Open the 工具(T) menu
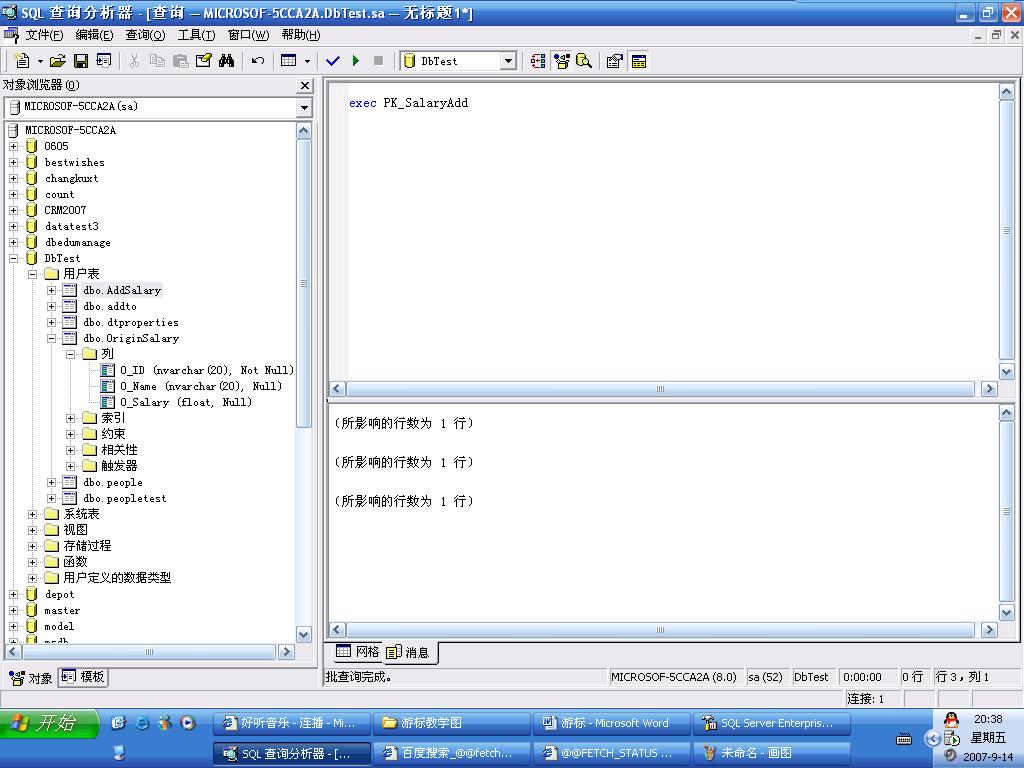This screenshot has height=768, width=1024. [197, 35]
